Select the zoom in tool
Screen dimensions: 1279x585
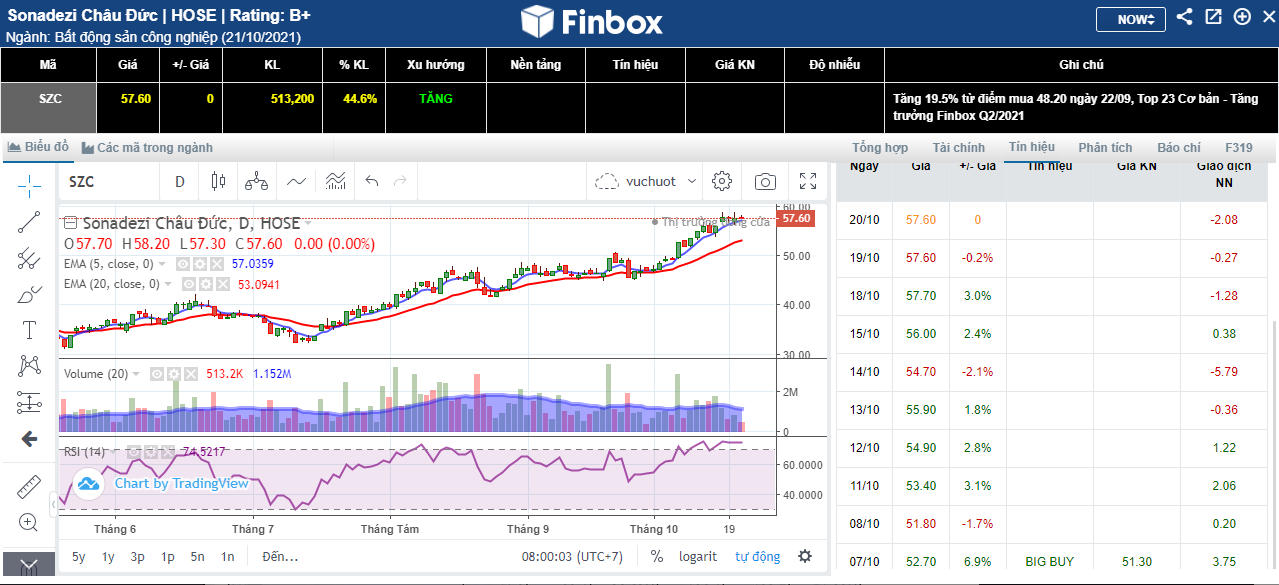(29, 522)
